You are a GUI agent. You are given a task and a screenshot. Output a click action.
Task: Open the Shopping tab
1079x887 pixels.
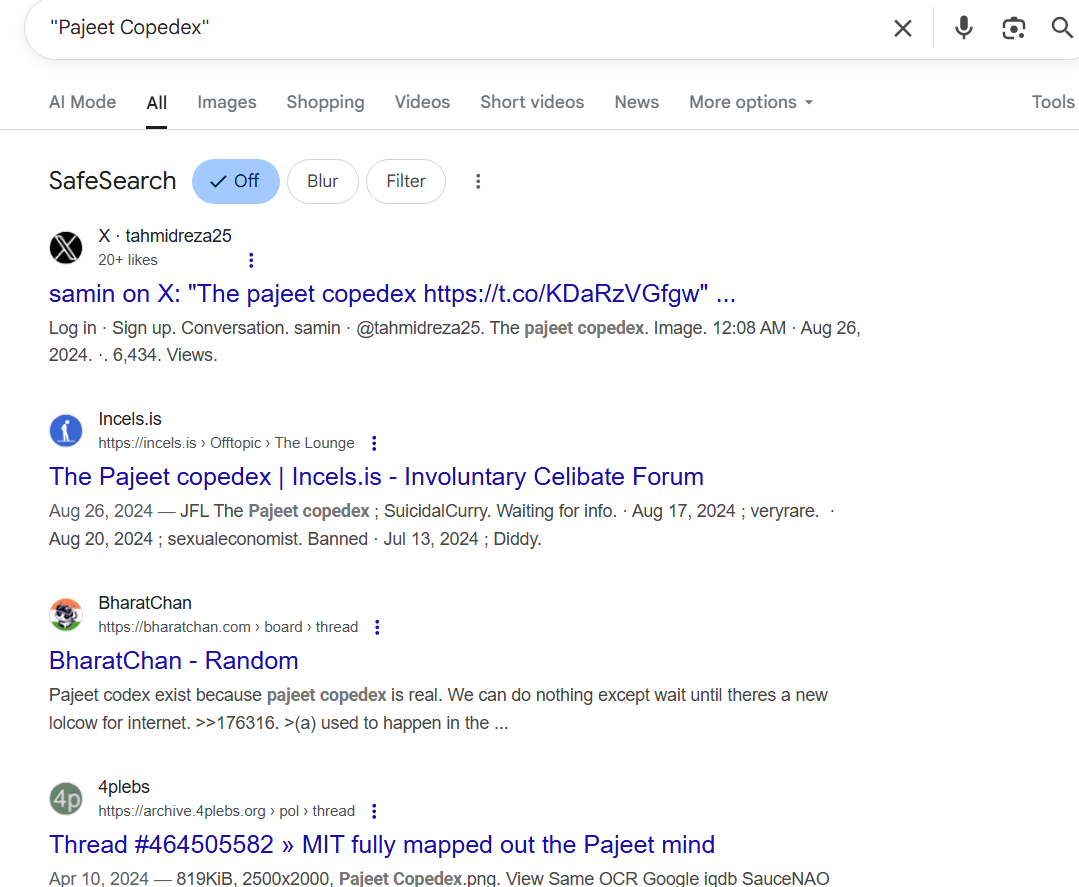[325, 102]
